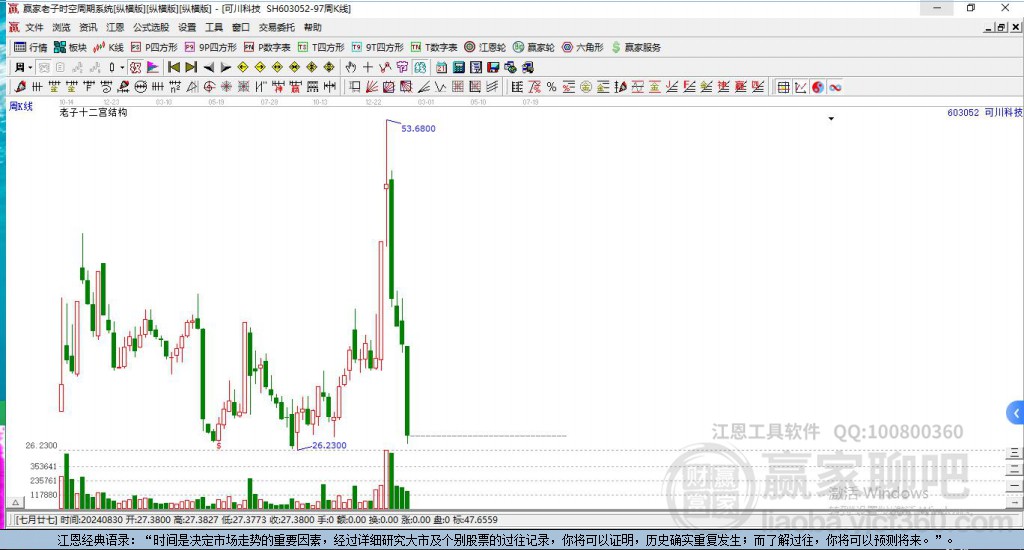Click the top right-panel bar-layout icon
The height and width of the screenshot is (550, 1024).
(x=1014, y=453)
